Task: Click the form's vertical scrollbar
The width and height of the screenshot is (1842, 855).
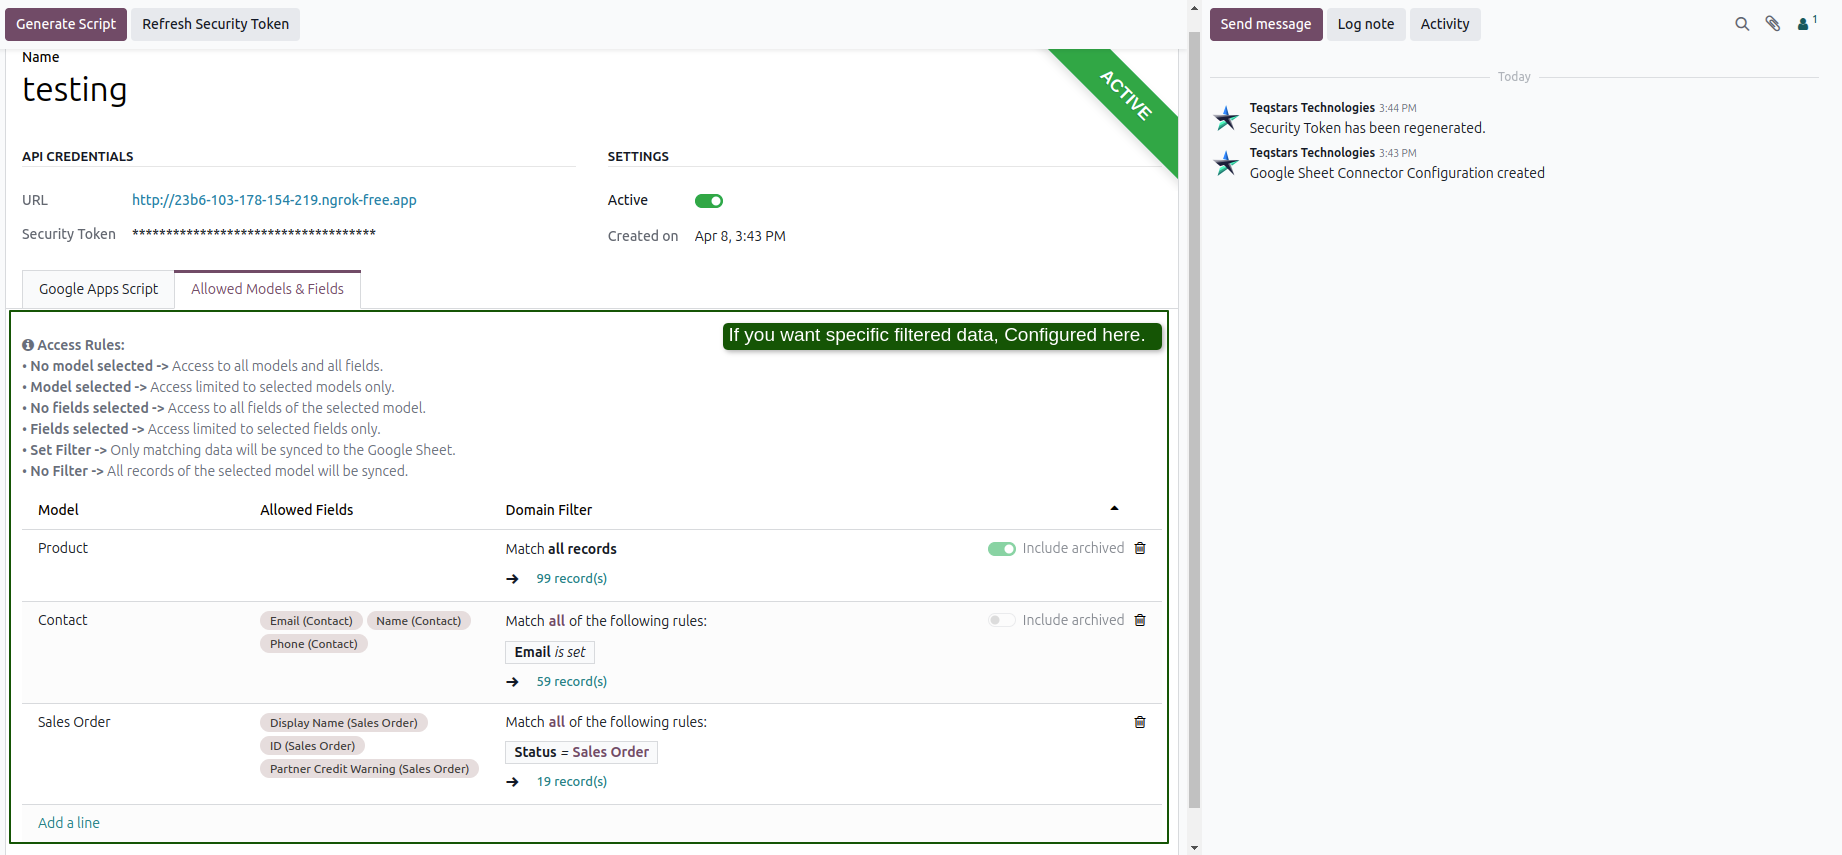Action: pyautogui.click(x=1194, y=420)
